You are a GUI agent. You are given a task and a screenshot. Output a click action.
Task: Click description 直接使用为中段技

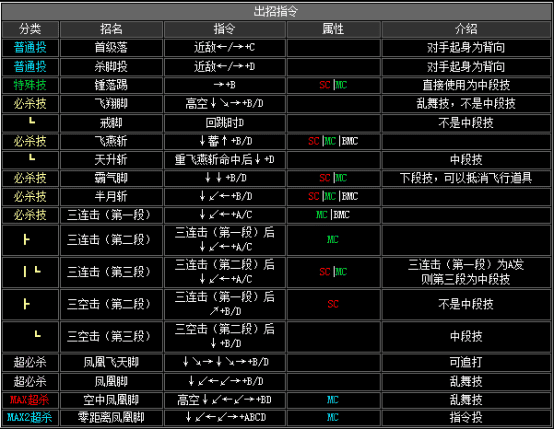pyautogui.click(x=466, y=85)
